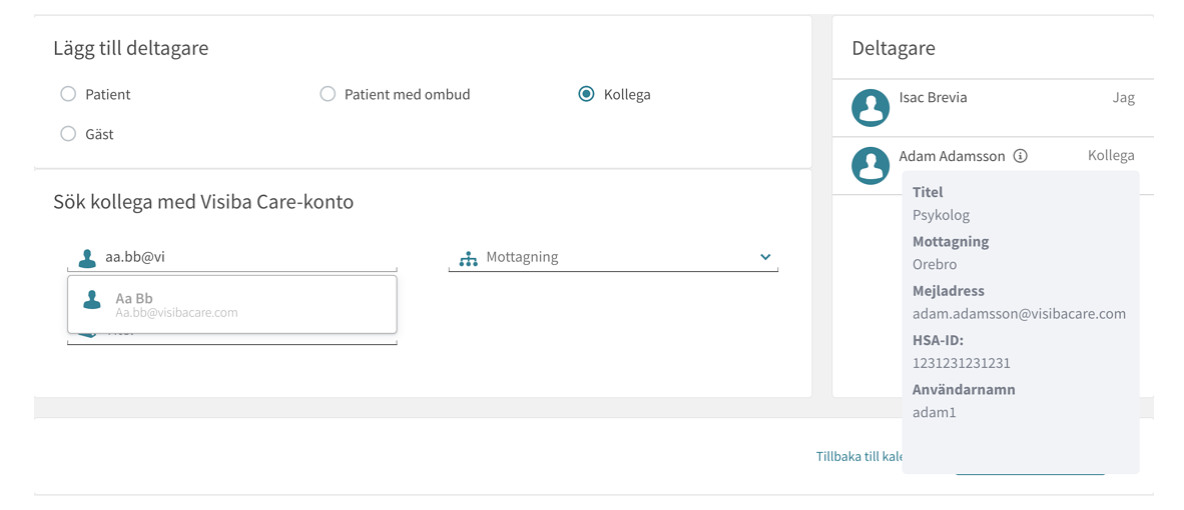Open the Mottagning selection field
The image size is (1184, 510).
613,257
